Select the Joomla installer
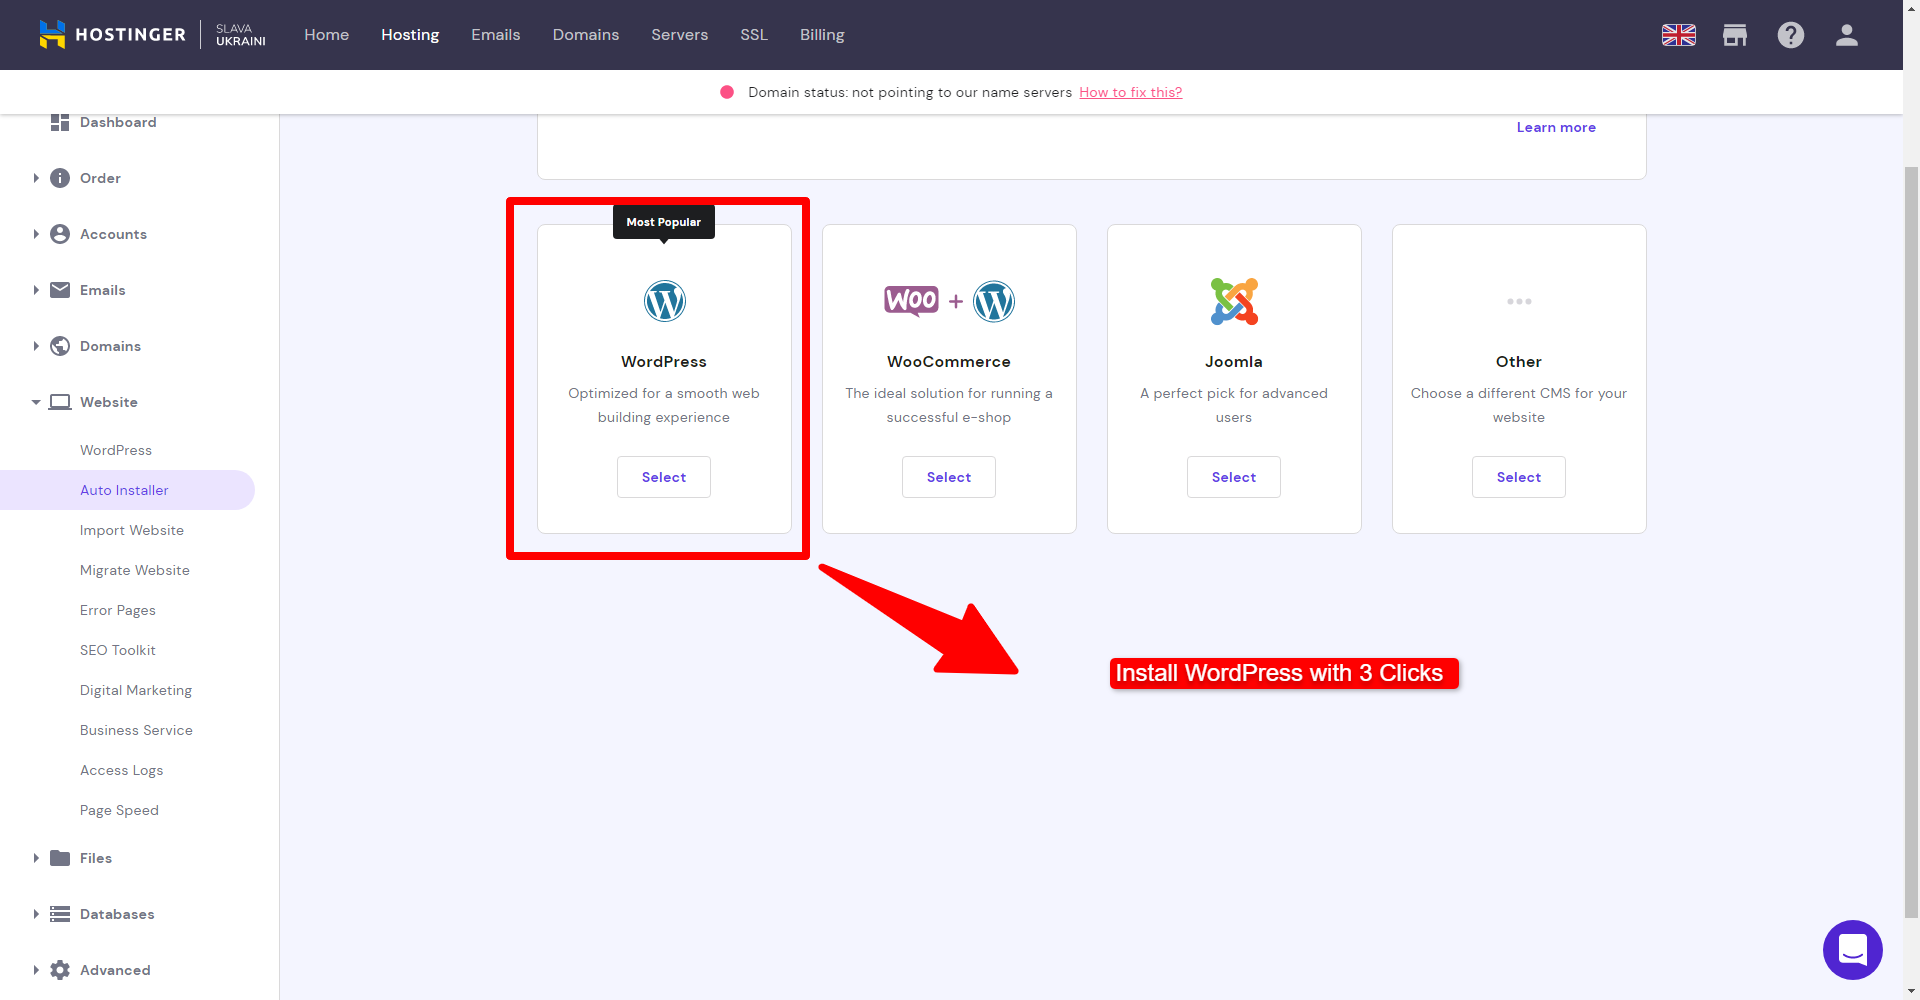Image resolution: width=1920 pixels, height=1000 pixels. pos(1234,477)
